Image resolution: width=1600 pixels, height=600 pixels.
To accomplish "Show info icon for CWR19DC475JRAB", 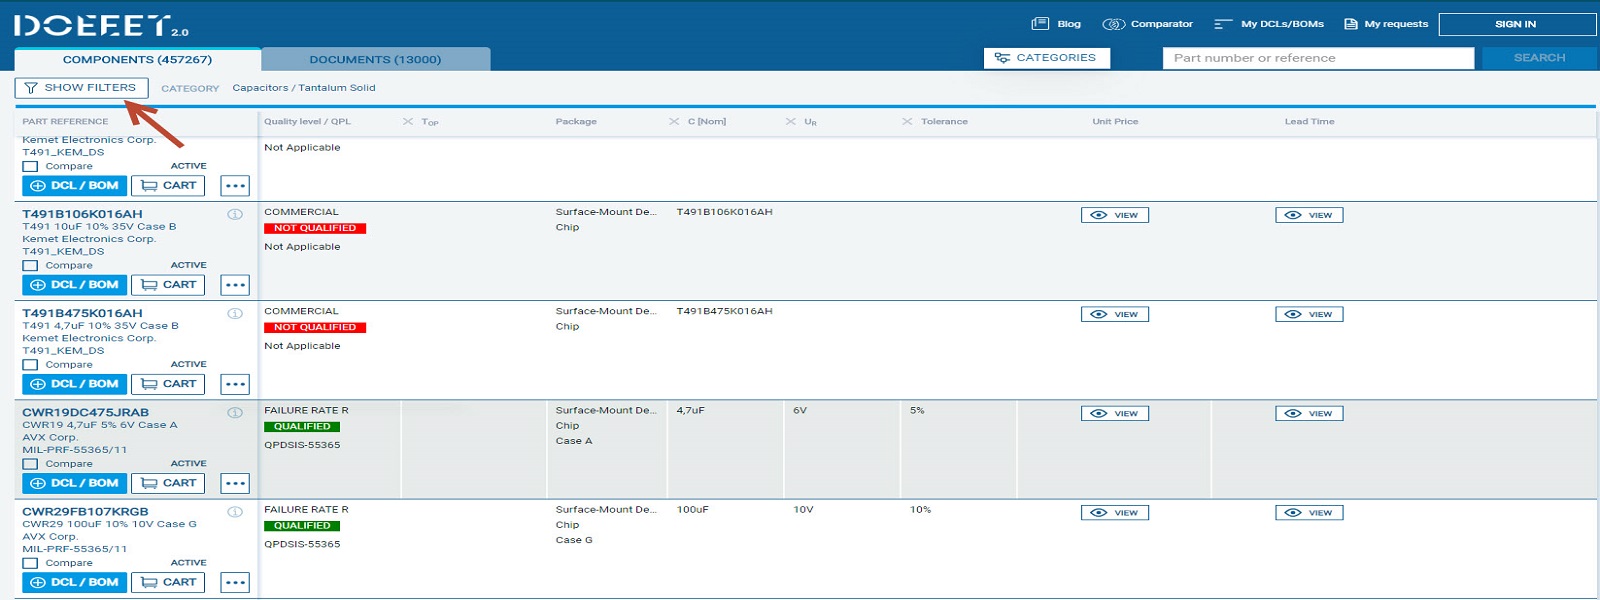I will tap(235, 412).
